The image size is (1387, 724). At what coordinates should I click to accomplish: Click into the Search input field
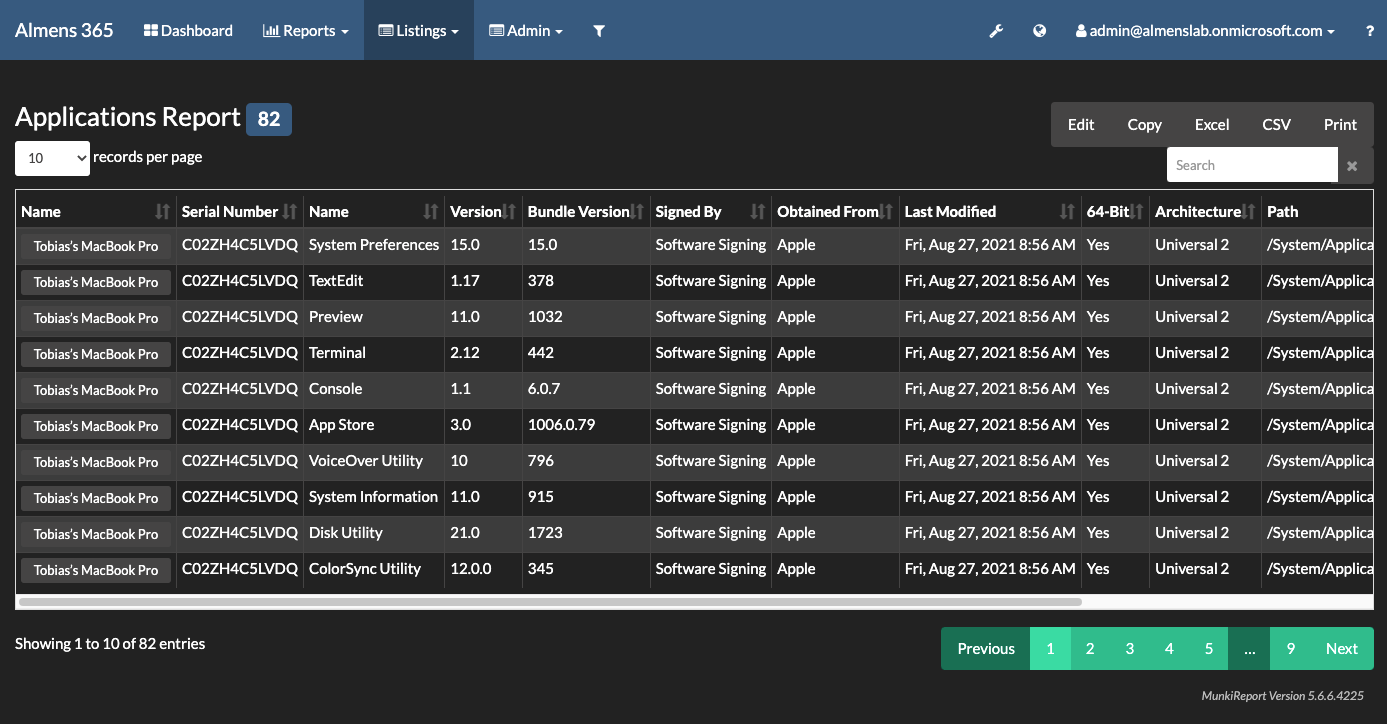(1252, 166)
